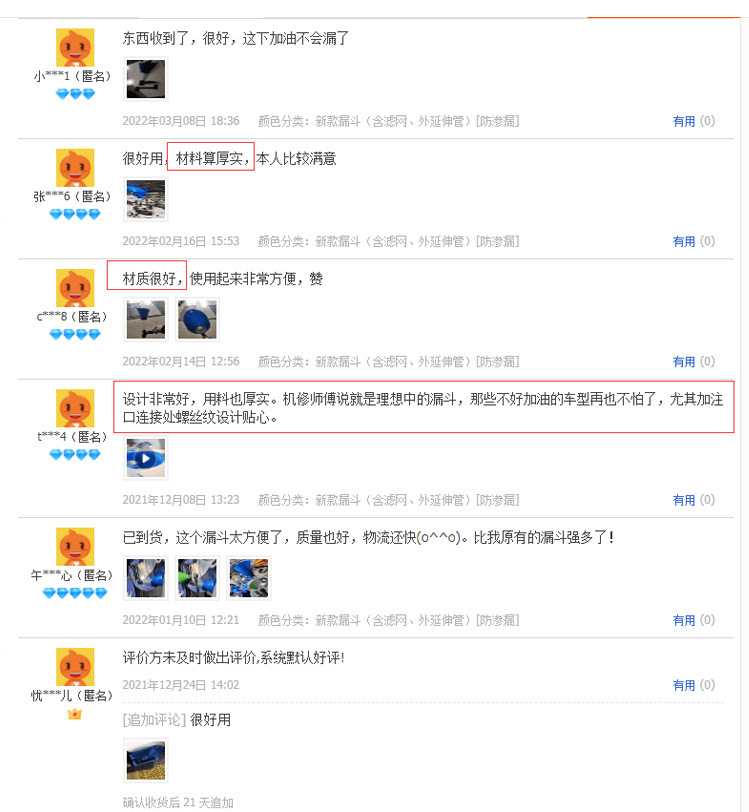Viewport: 749px width, 812px height.
Task: Open the follow-up review photo from 忧***儿
Action: click(146, 761)
